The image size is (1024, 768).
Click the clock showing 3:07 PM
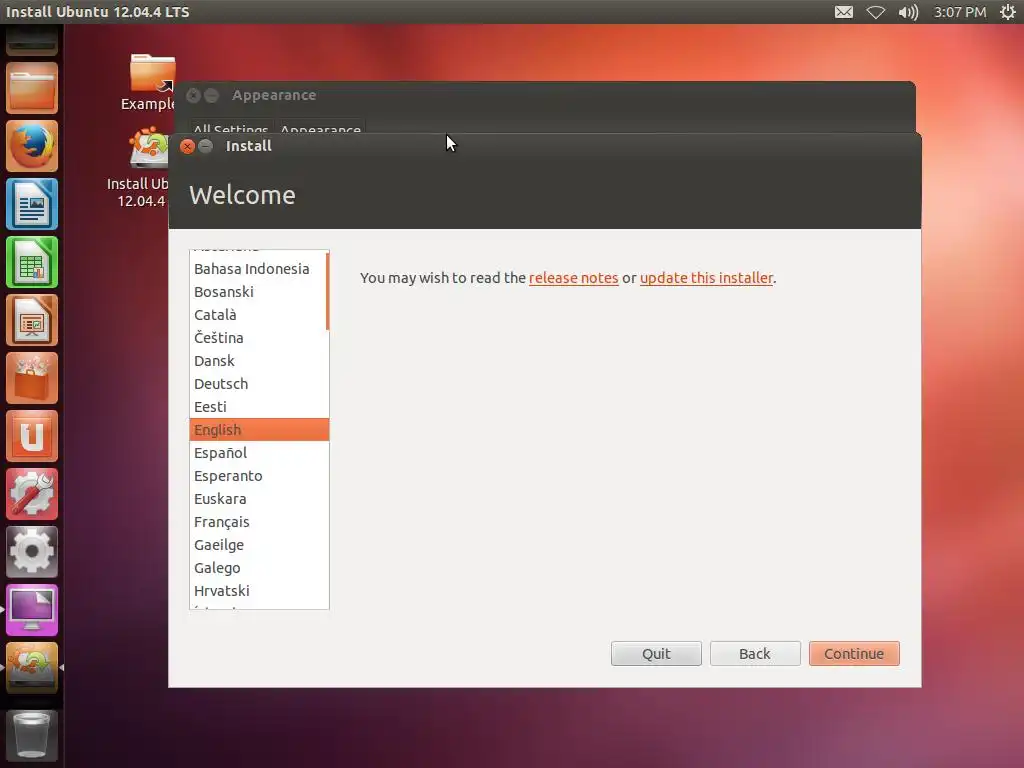(959, 12)
